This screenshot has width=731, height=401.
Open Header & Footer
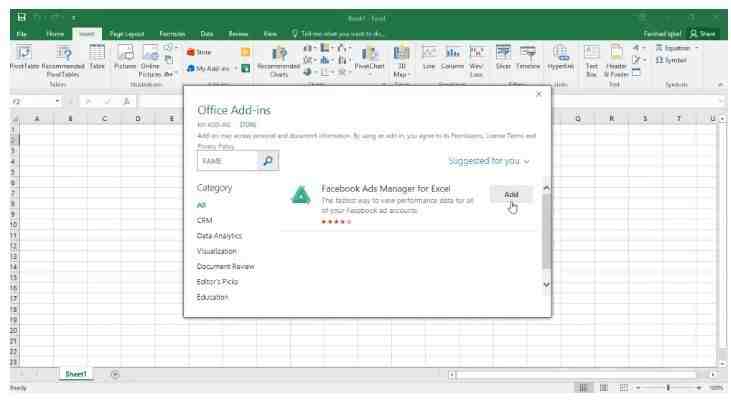[616, 61]
